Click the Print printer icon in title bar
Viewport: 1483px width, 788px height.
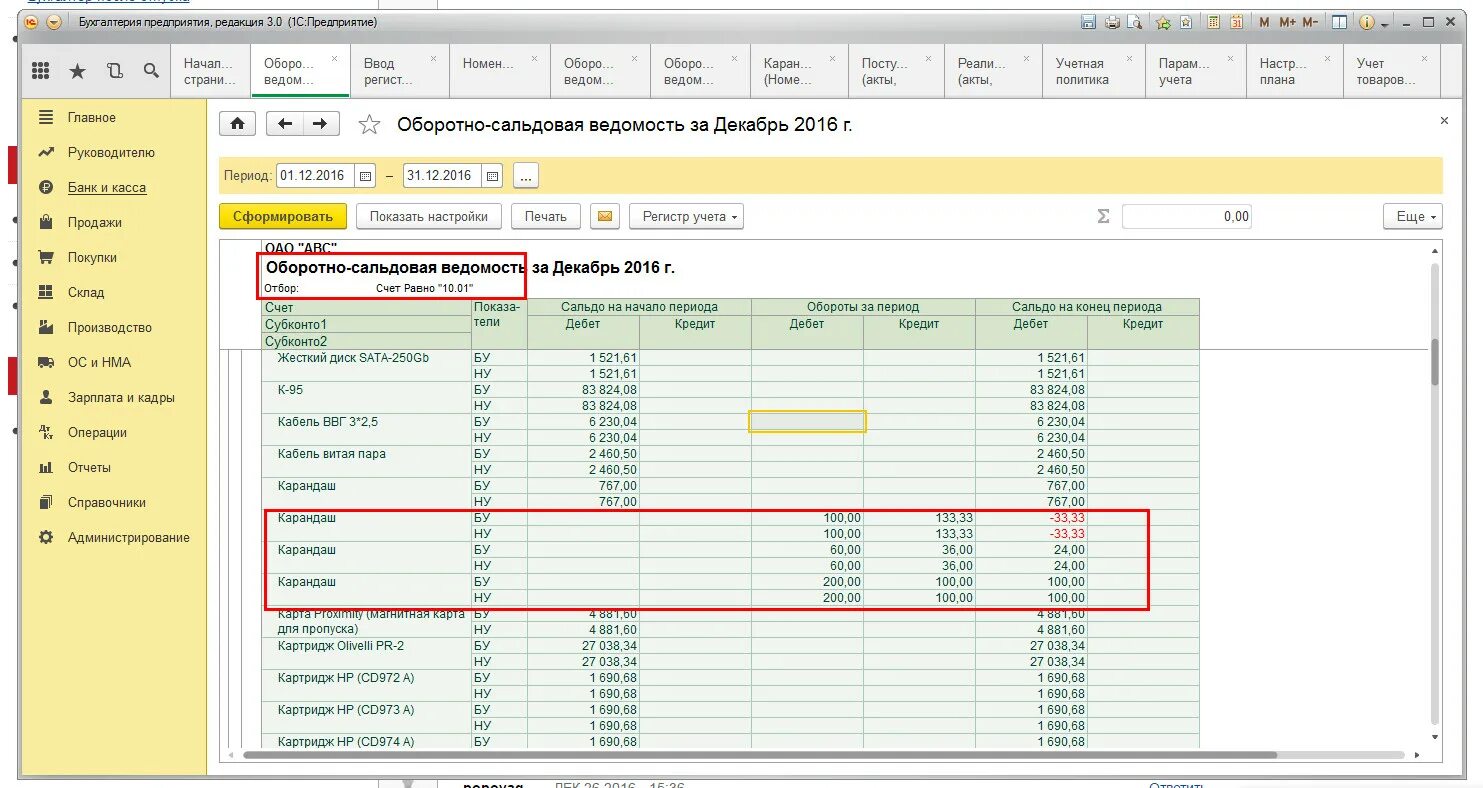pos(1112,22)
